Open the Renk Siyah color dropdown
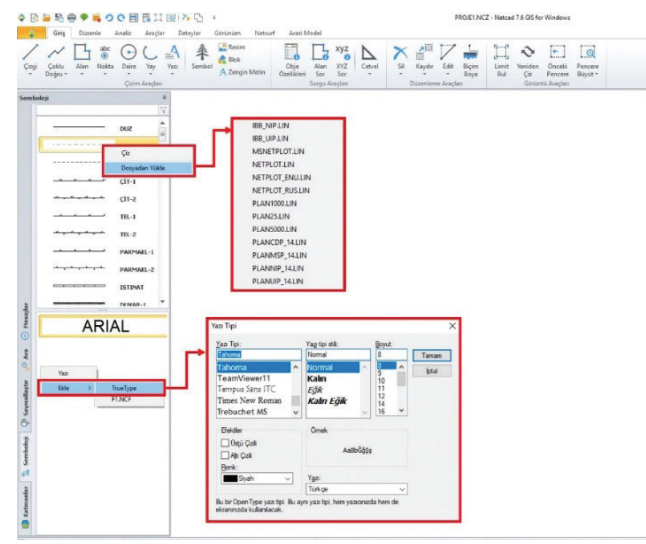Image resolution: width=646 pixels, height=544 pixels. (256, 478)
